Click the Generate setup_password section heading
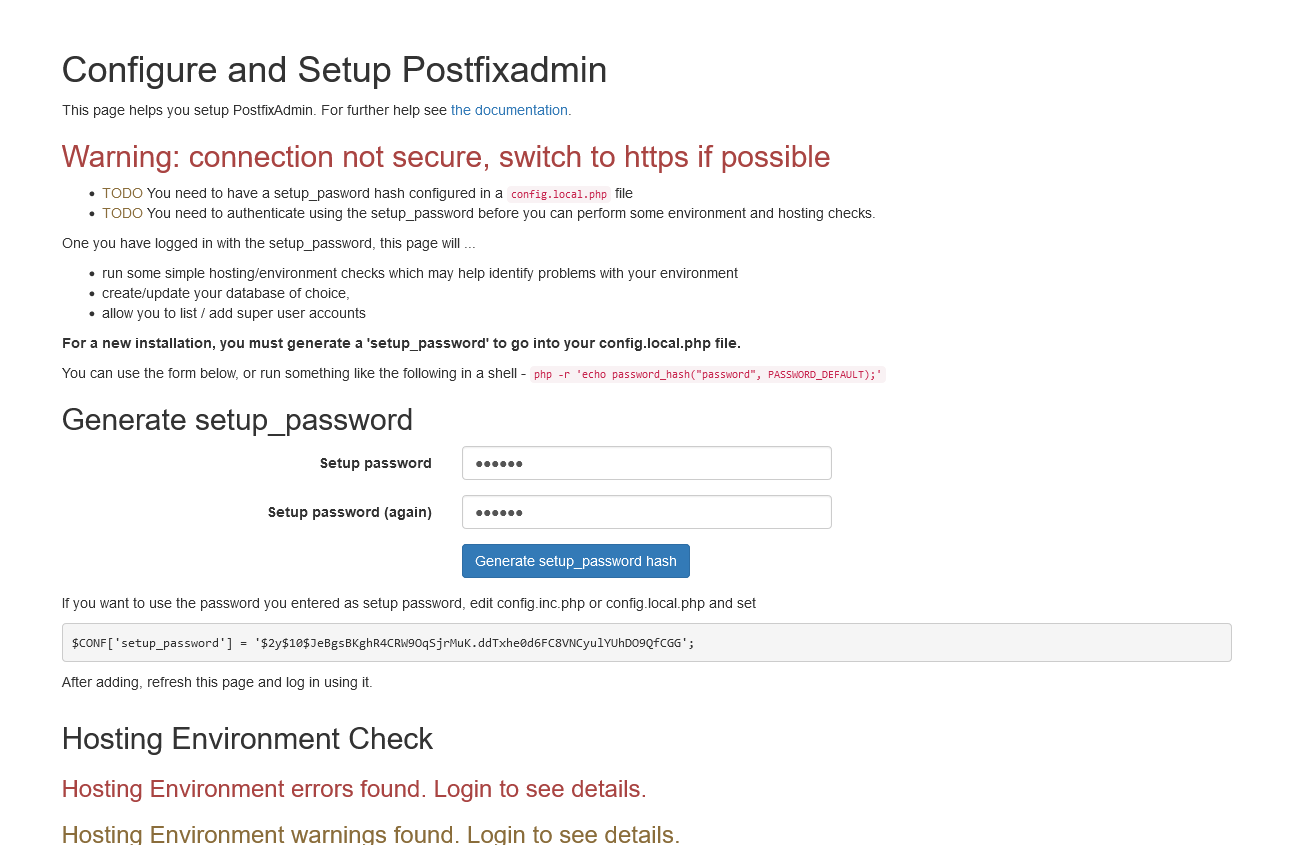This screenshot has height=845, width=1293. tap(237, 420)
